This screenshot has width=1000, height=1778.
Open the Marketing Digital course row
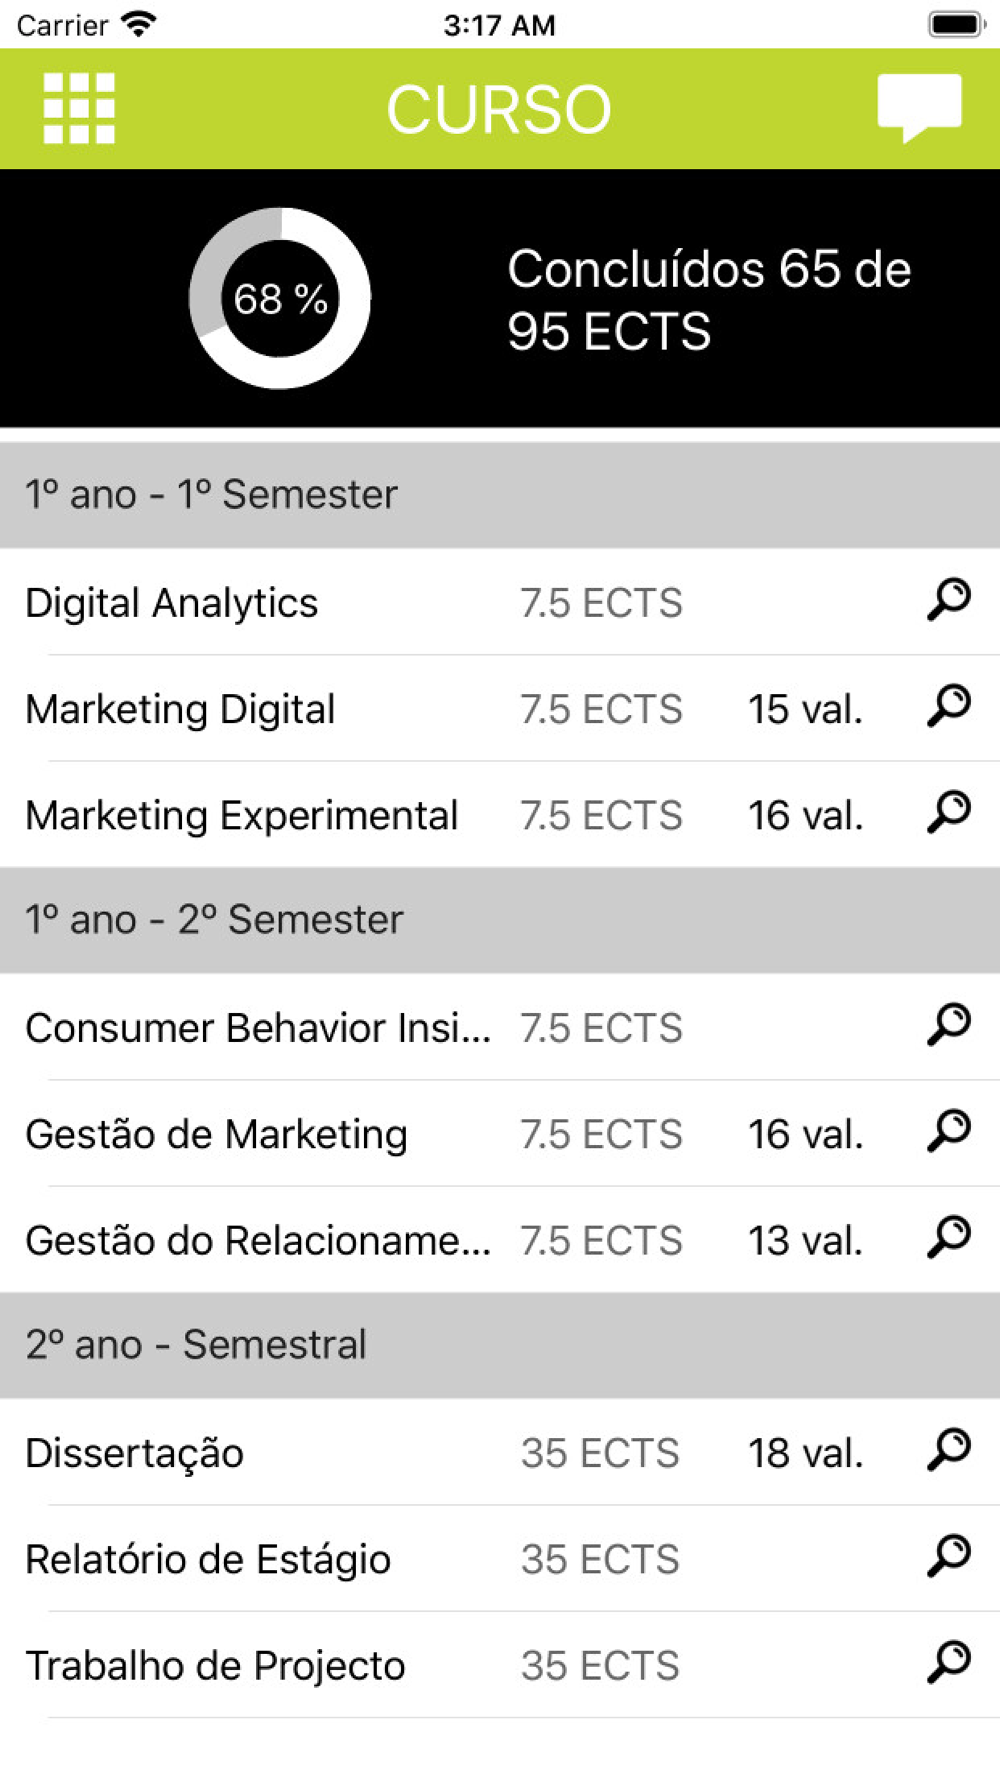click(x=500, y=708)
